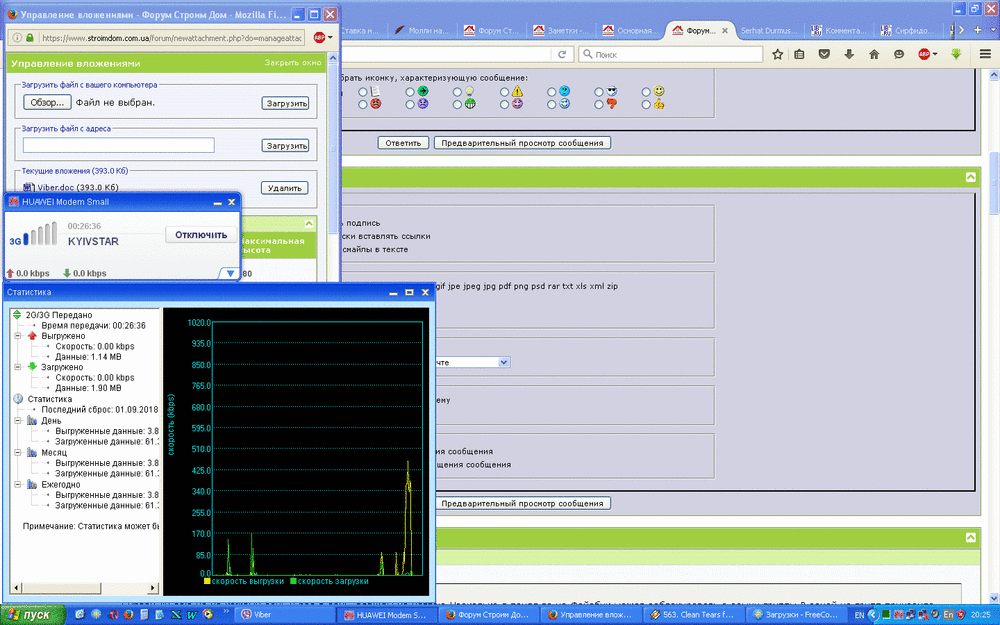1000x625 pixels.
Task: Click the Ответить button on the forum
Action: 403,142
